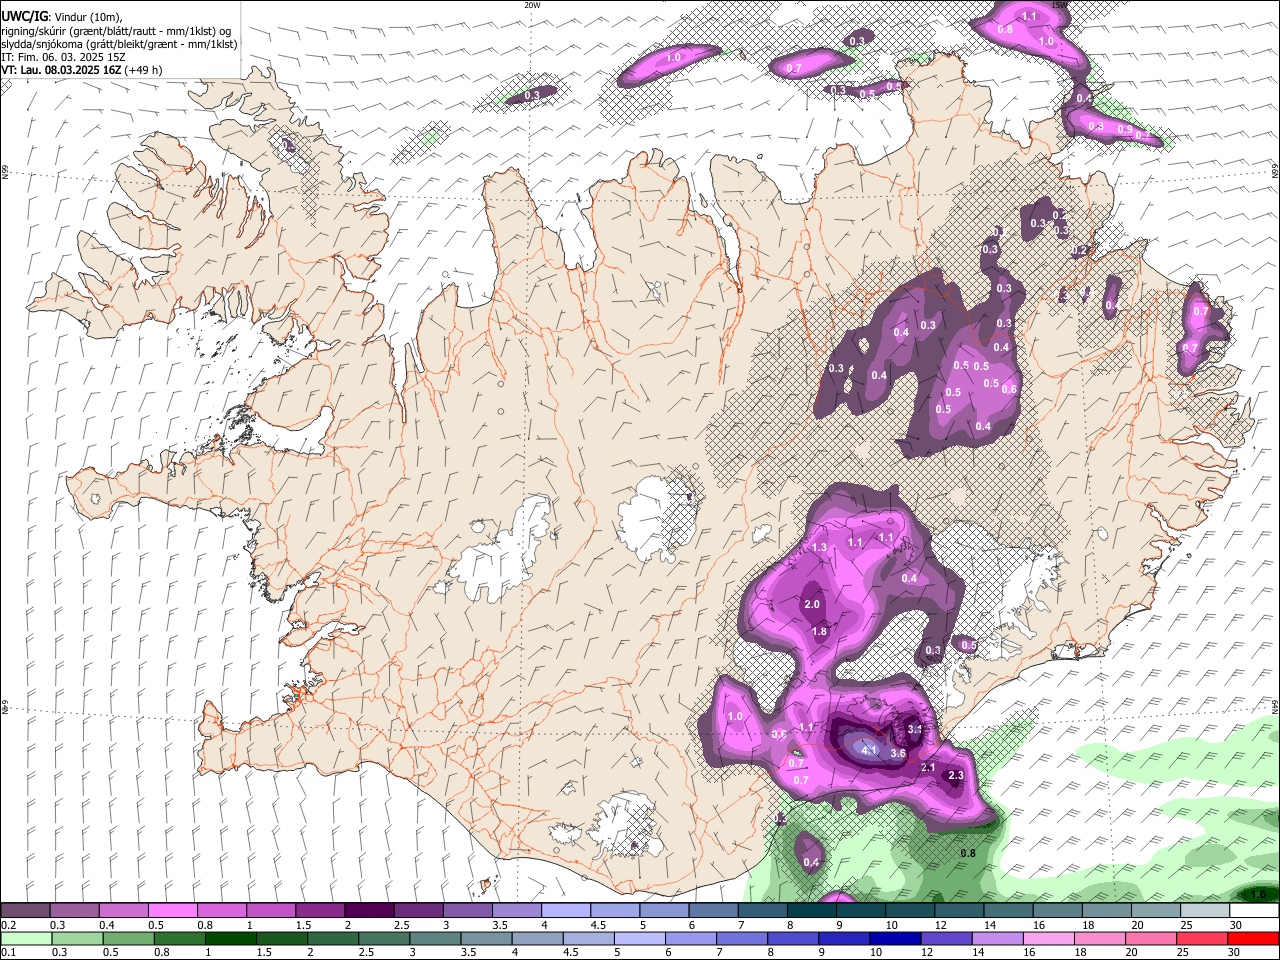Click the 'UWC/IG: Vindur (10m),' title text
Image resolution: width=1280 pixels, height=960 pixels.
[62, 16]
